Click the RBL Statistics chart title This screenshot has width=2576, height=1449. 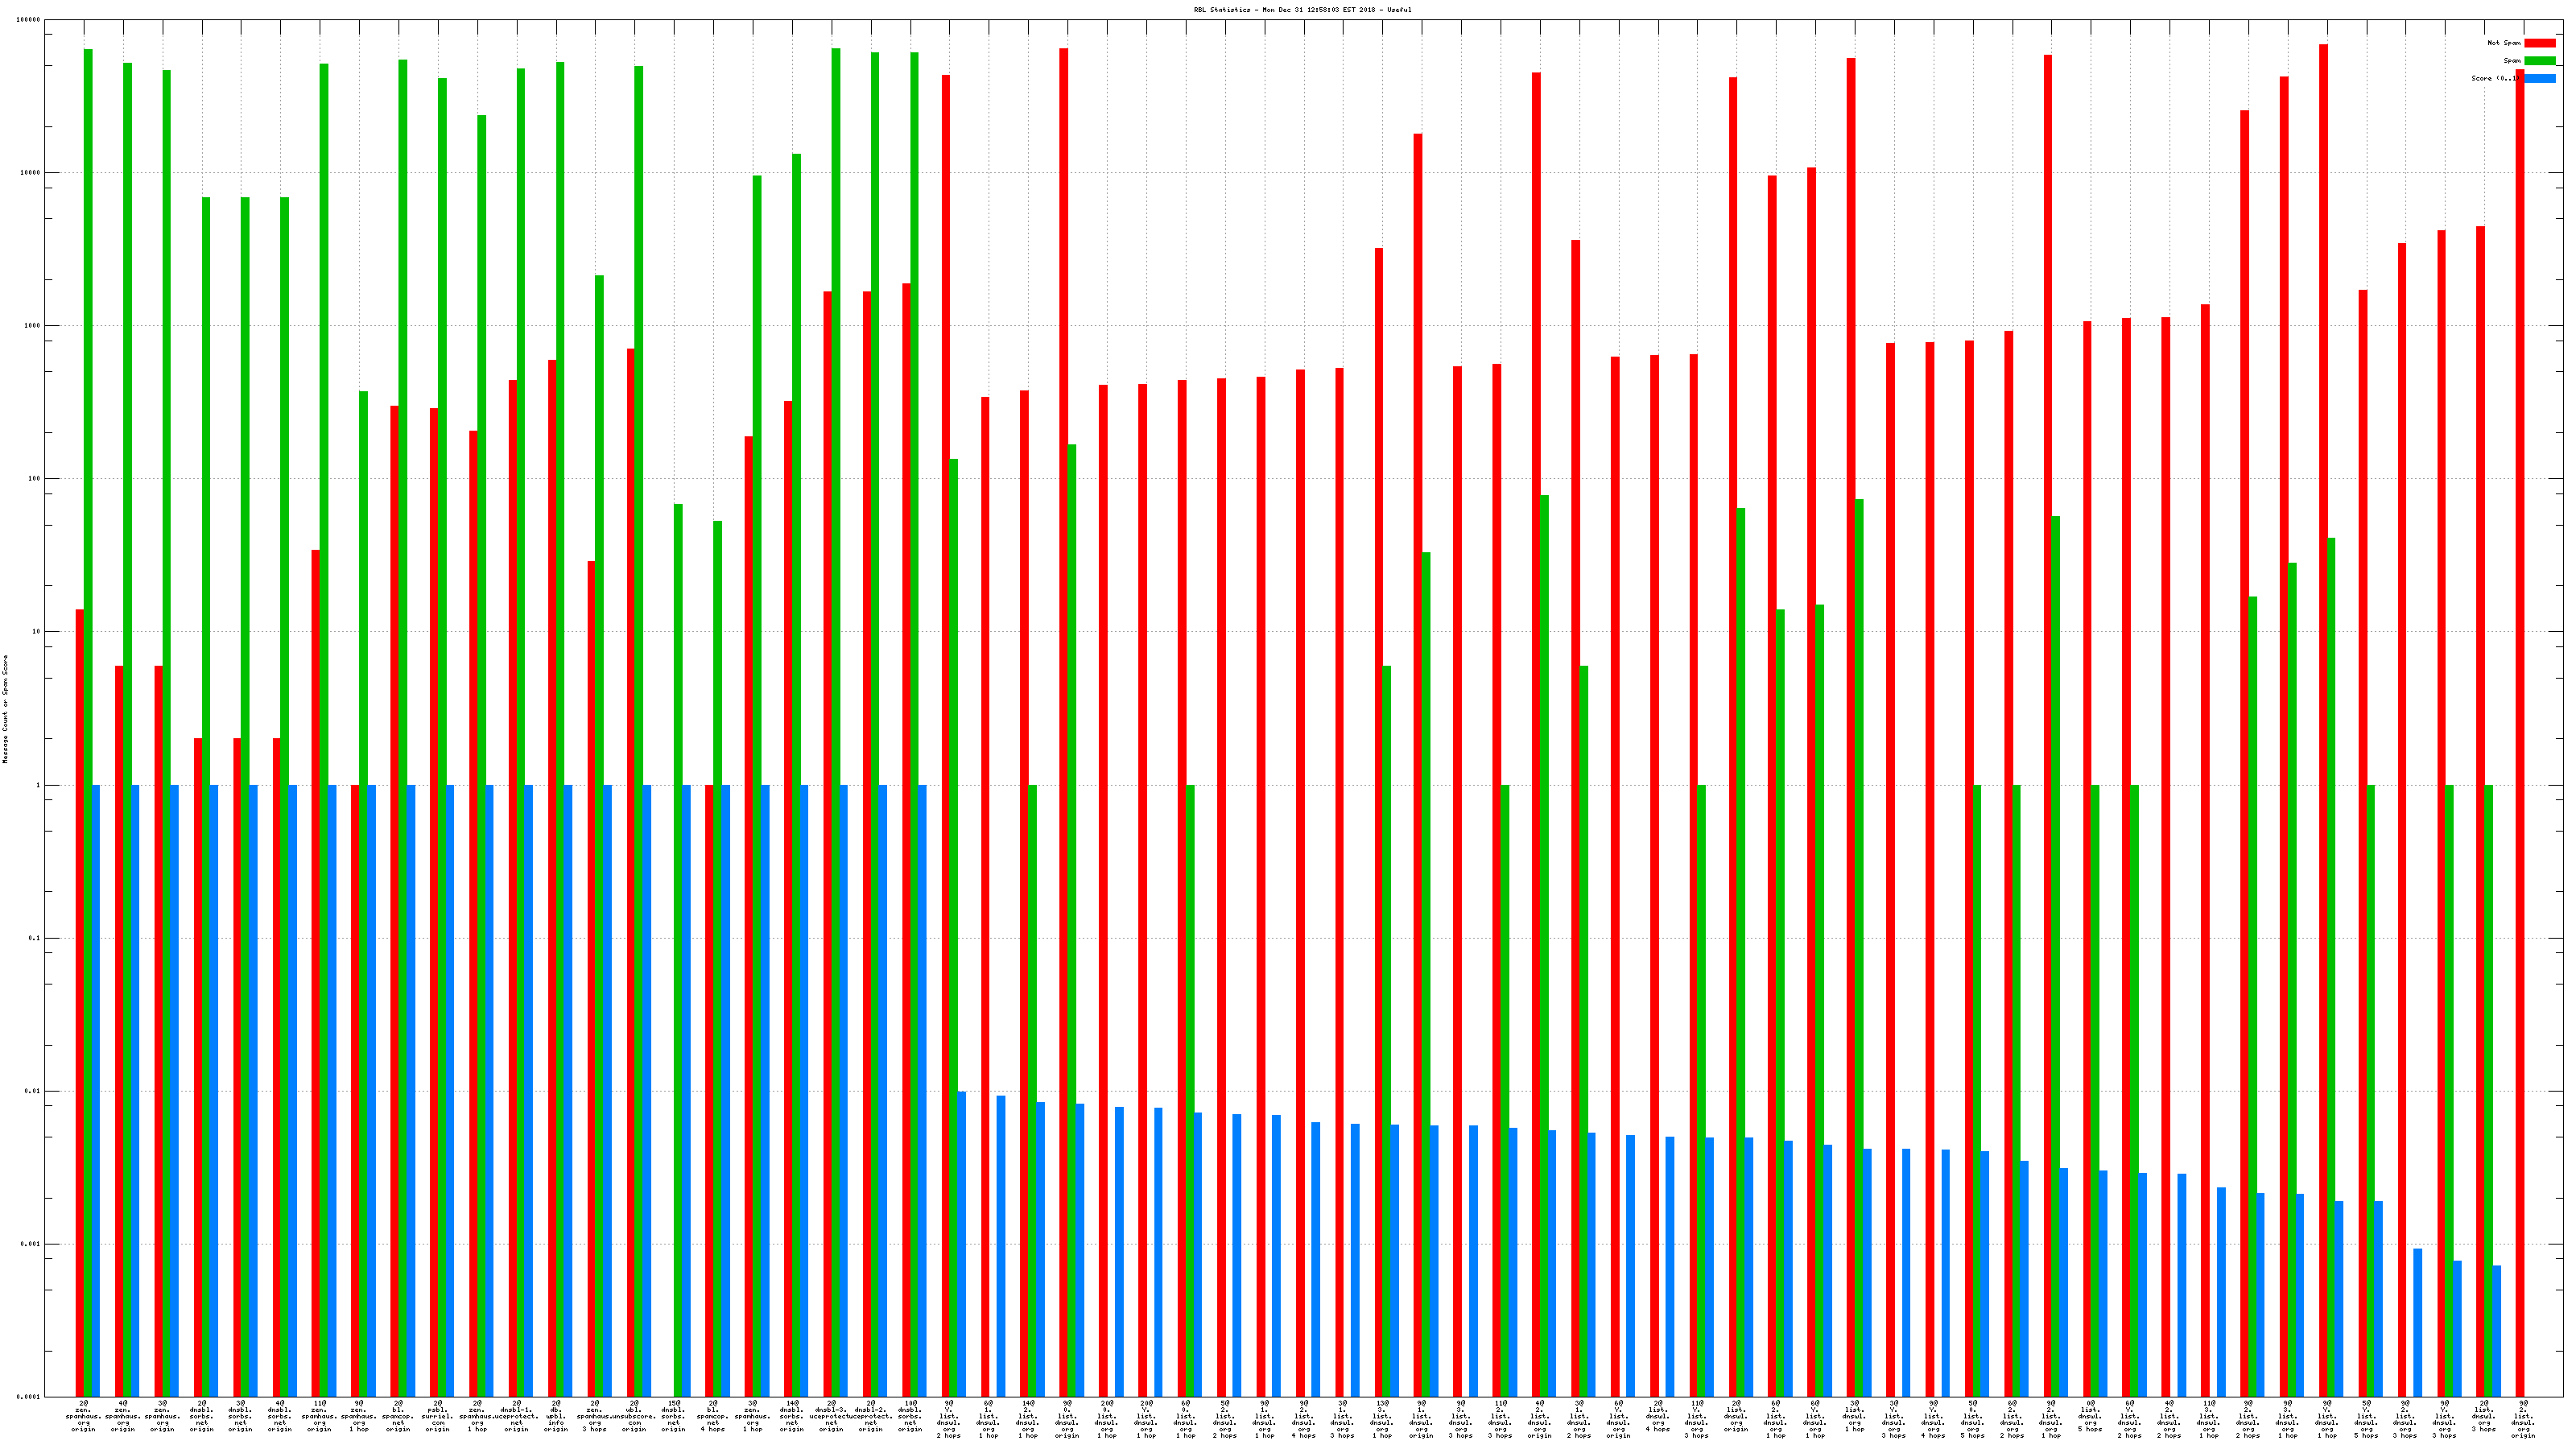click(x=1302, y=10)
